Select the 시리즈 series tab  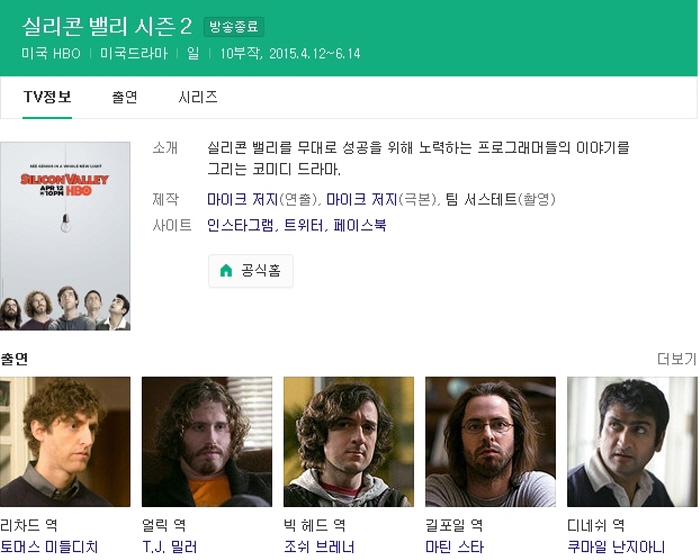(198, 97)
